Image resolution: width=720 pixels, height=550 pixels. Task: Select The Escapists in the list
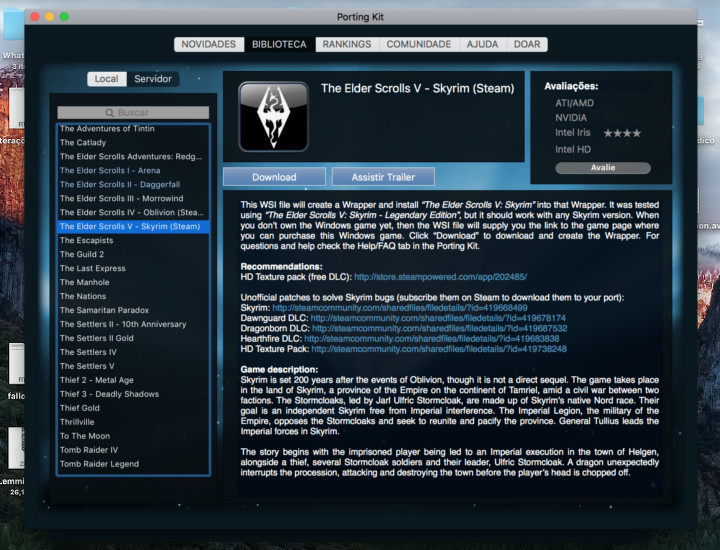[x=133, y=241]
